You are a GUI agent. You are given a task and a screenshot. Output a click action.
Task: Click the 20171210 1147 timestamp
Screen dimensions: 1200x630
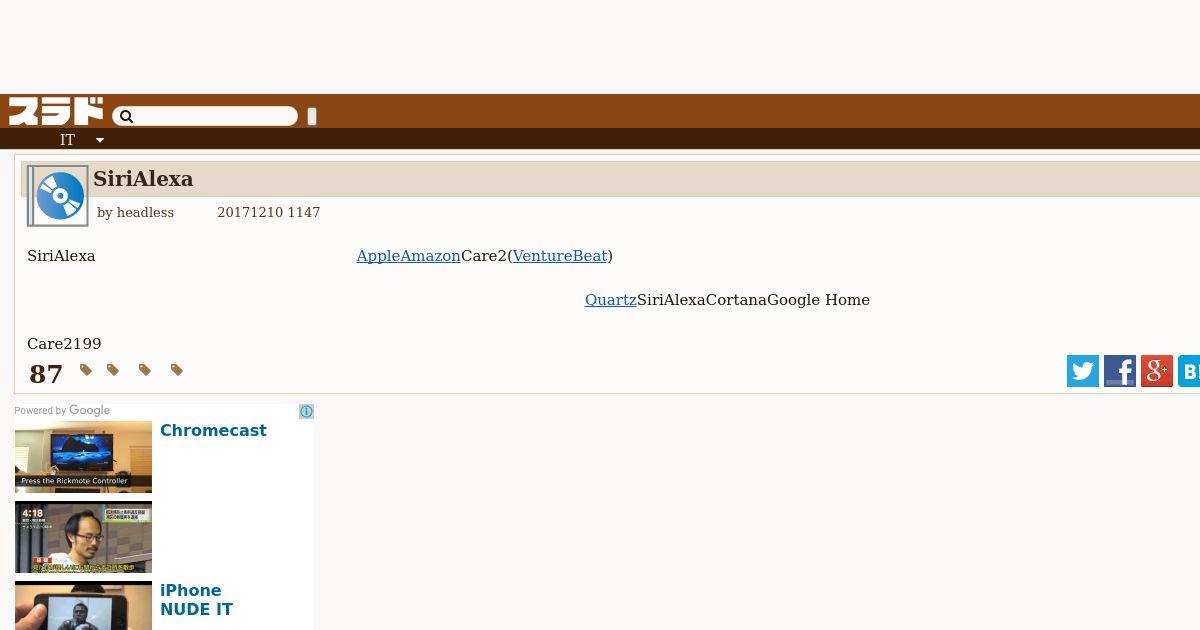click(x=268, y=213)
